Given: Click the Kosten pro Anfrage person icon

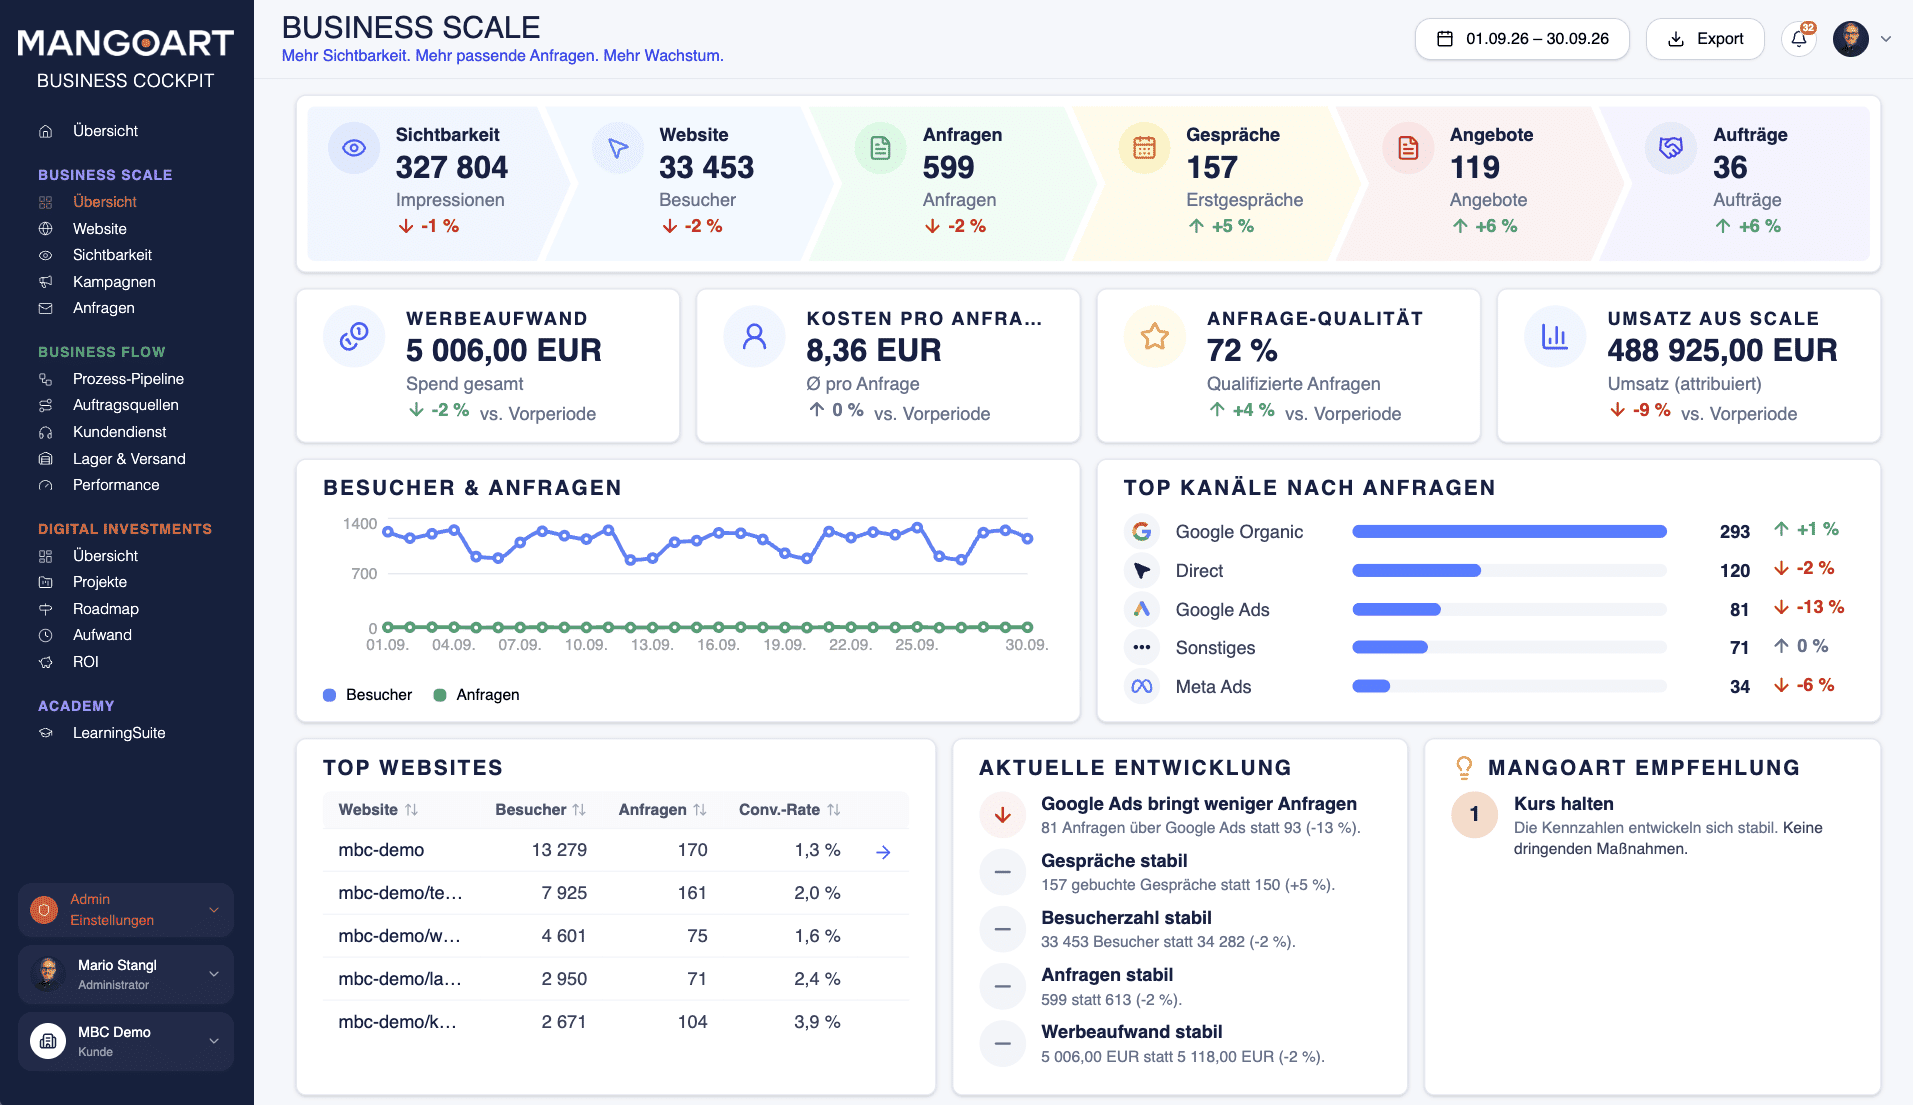Looking at the screenshot, I should (755, 336).
